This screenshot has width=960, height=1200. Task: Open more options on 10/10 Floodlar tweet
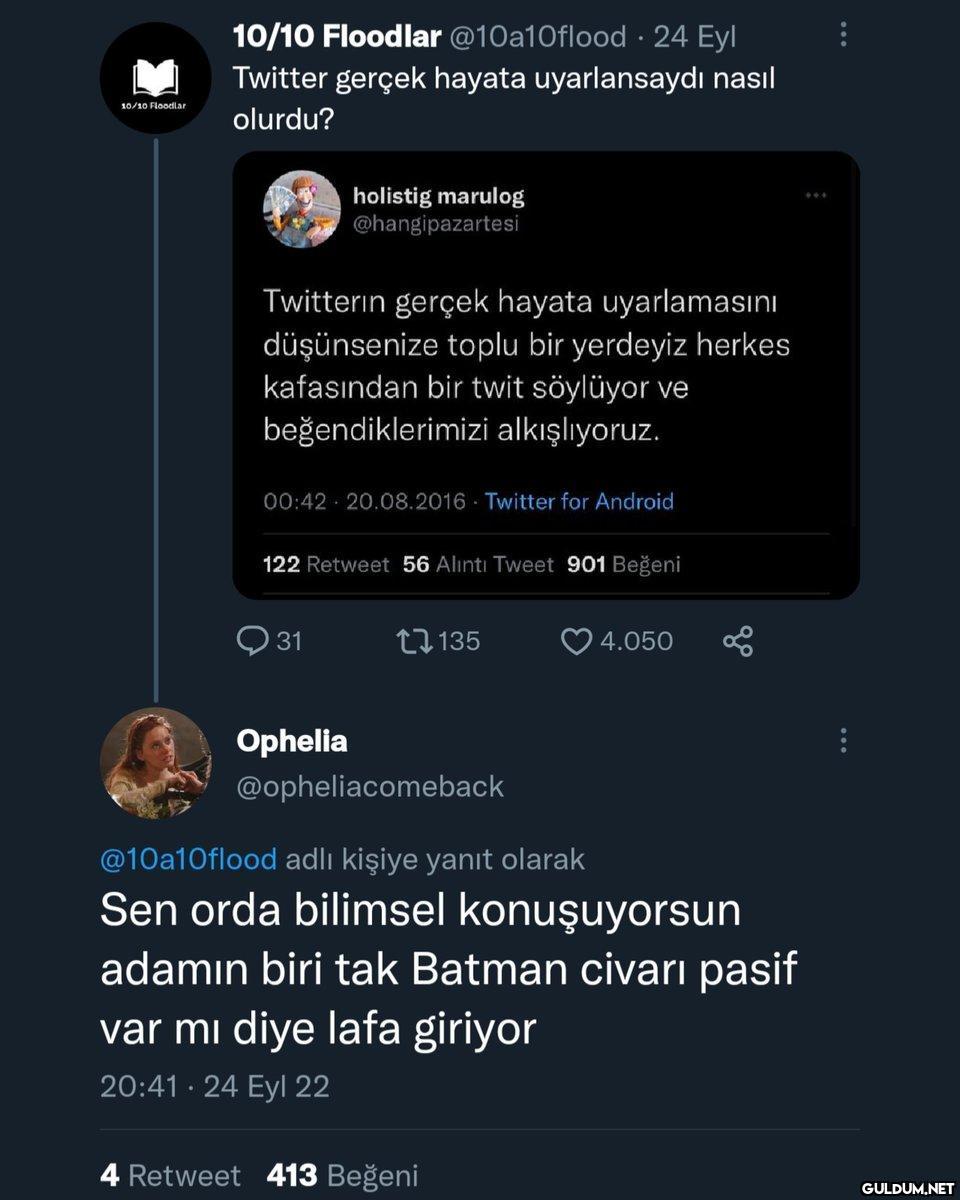pos(844,37)
